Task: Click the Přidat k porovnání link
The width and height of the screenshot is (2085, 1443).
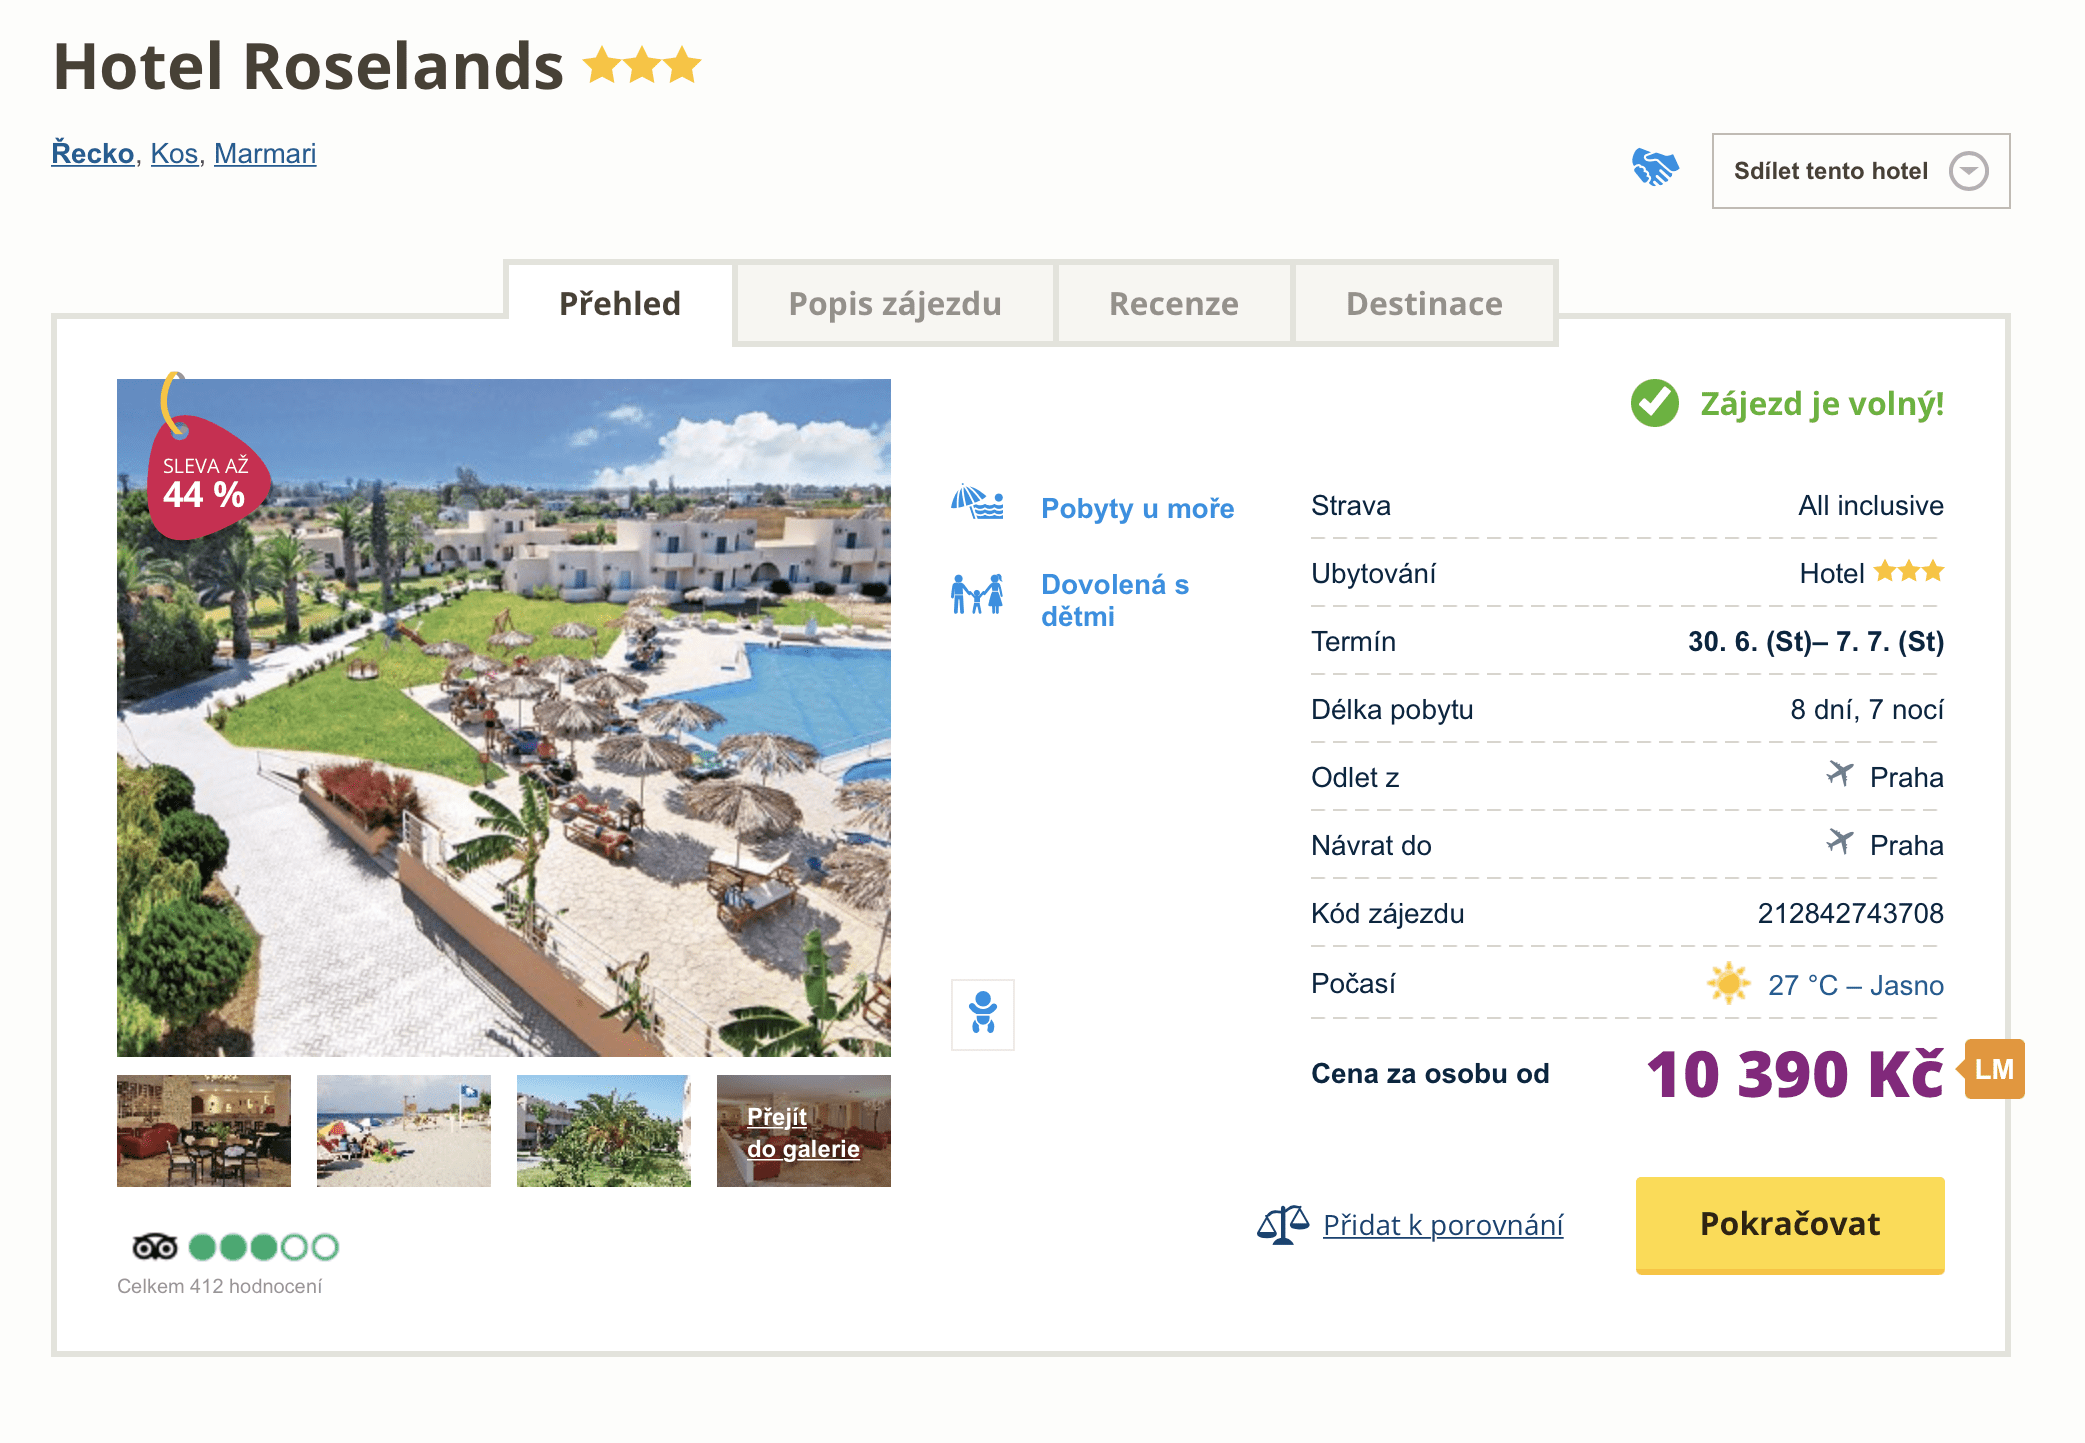Action: click(1442, 1225)
